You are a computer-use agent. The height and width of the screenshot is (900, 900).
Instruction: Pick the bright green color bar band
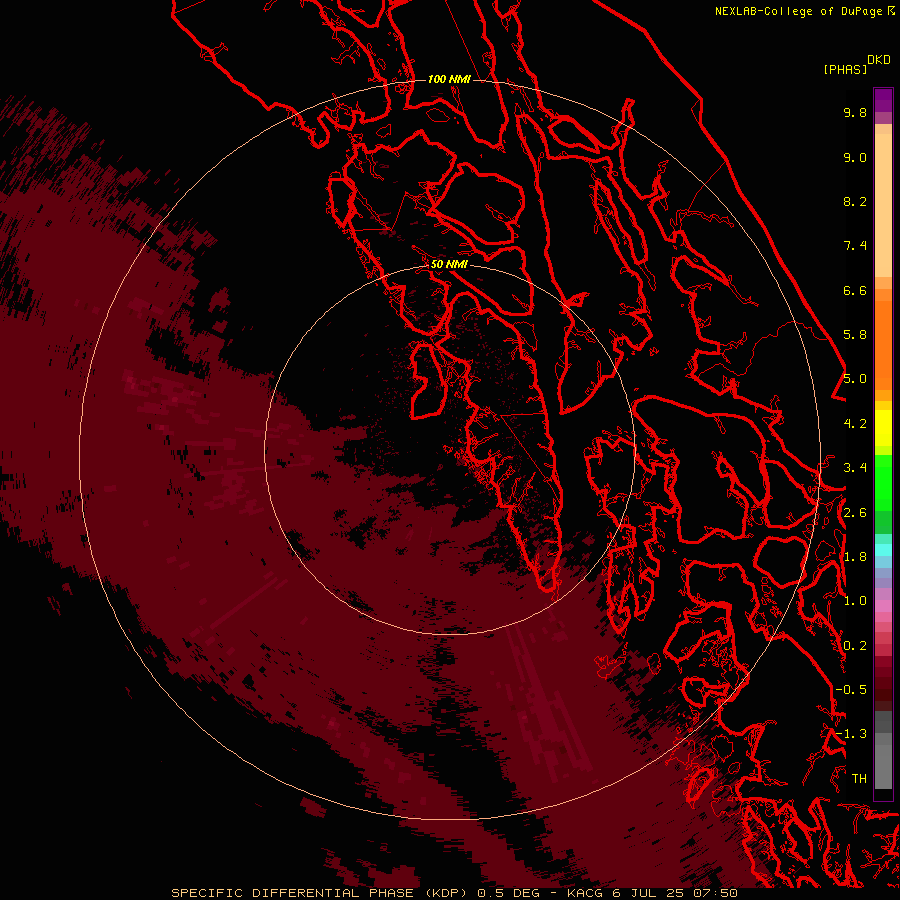click(x=883, y=482)
